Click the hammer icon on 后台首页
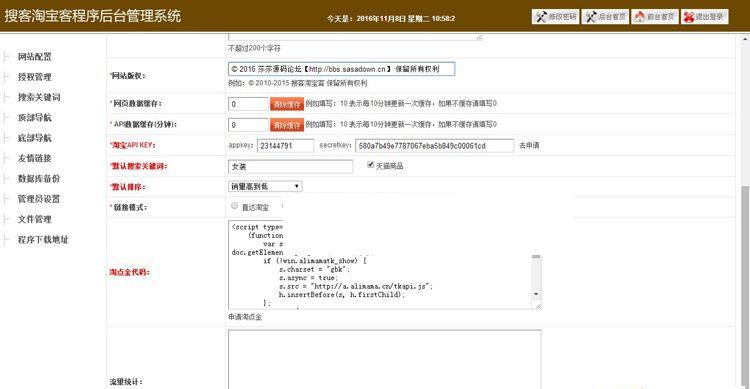 click(x=591, y=17)
